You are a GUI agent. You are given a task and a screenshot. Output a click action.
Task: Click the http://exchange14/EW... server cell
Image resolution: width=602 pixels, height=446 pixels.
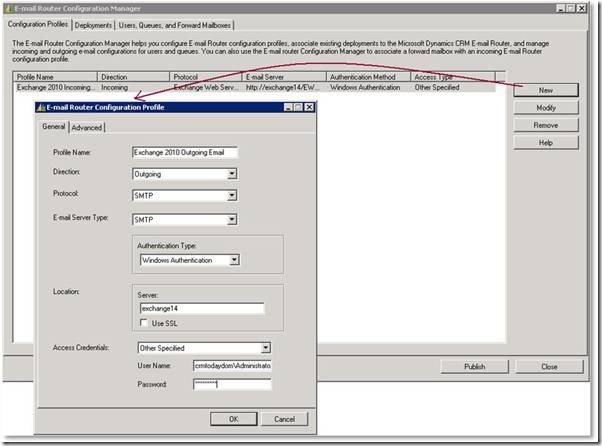pyautogui.click(x=283, y=88)
